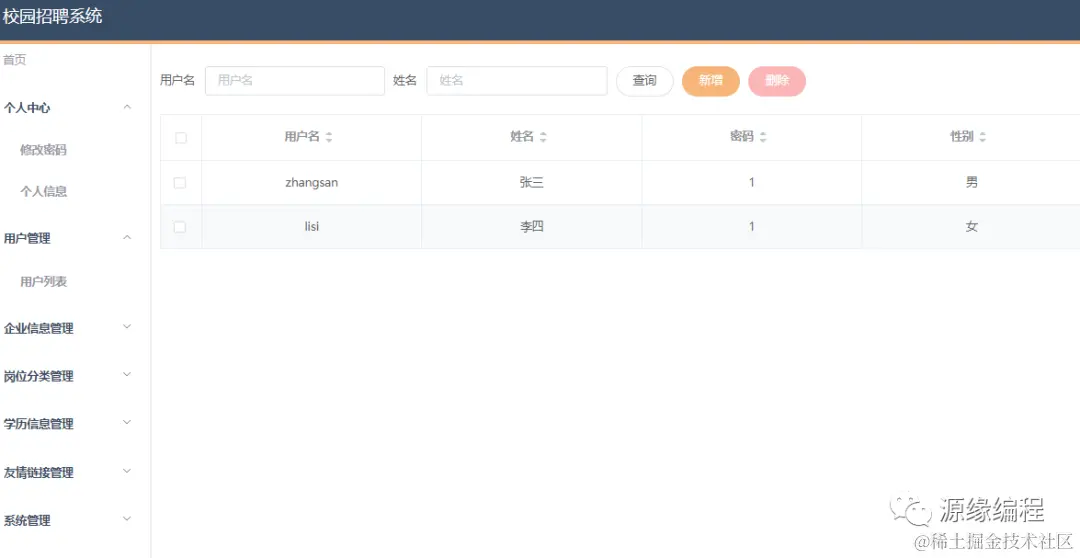Select the 学历信息管理 menu label
This screenshot has height=558, width=1080.
coord(39,424)
